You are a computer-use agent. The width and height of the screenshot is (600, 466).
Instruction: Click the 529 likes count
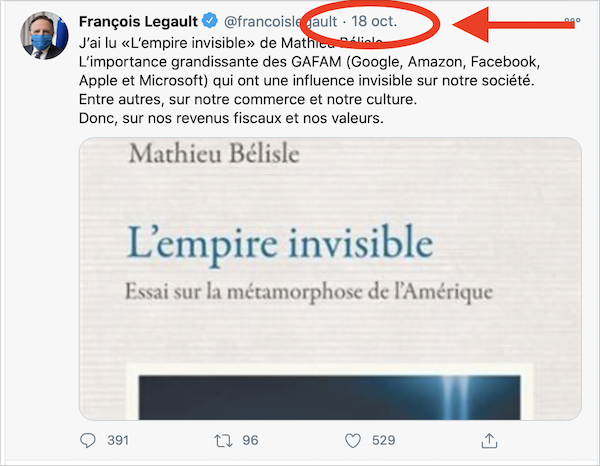(382, 440)
